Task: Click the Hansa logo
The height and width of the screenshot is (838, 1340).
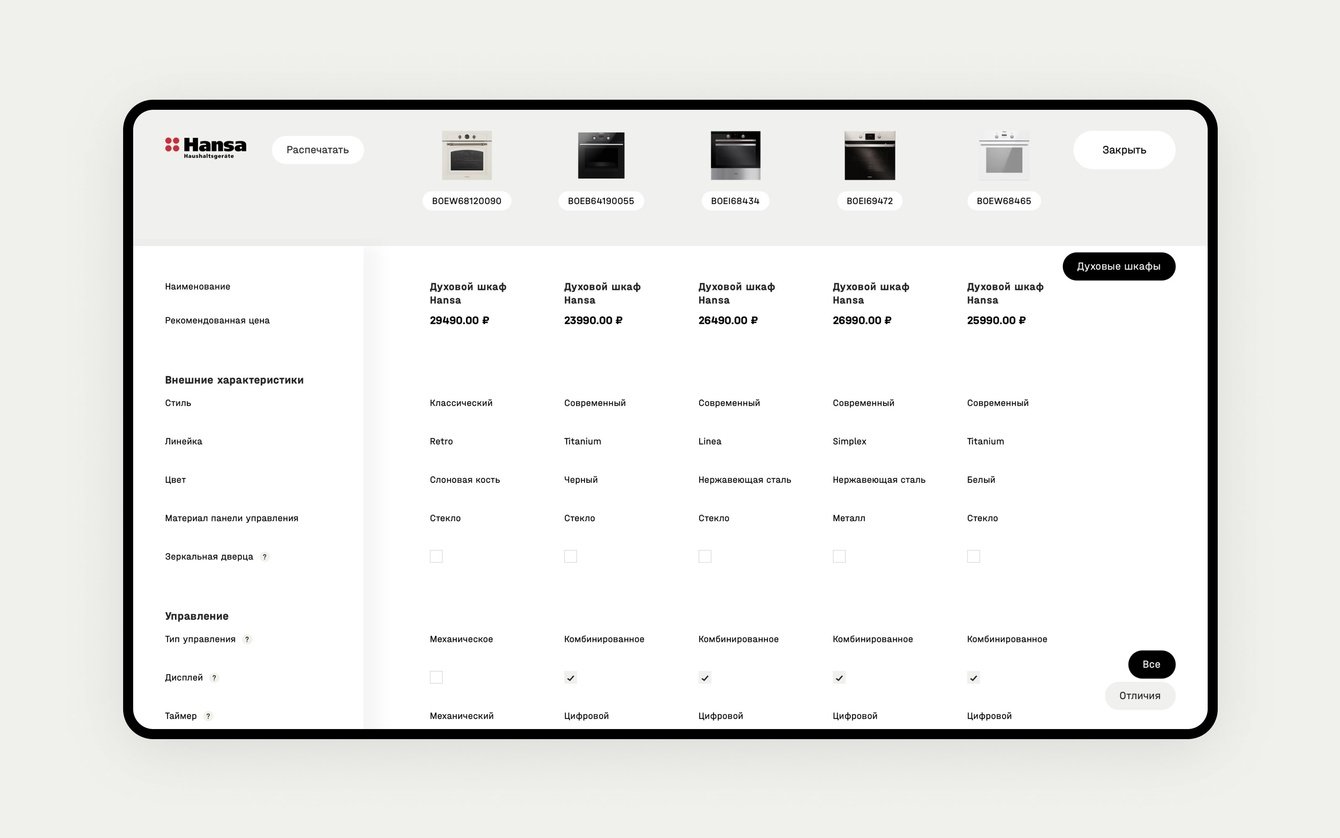Action: coord(205,148)
